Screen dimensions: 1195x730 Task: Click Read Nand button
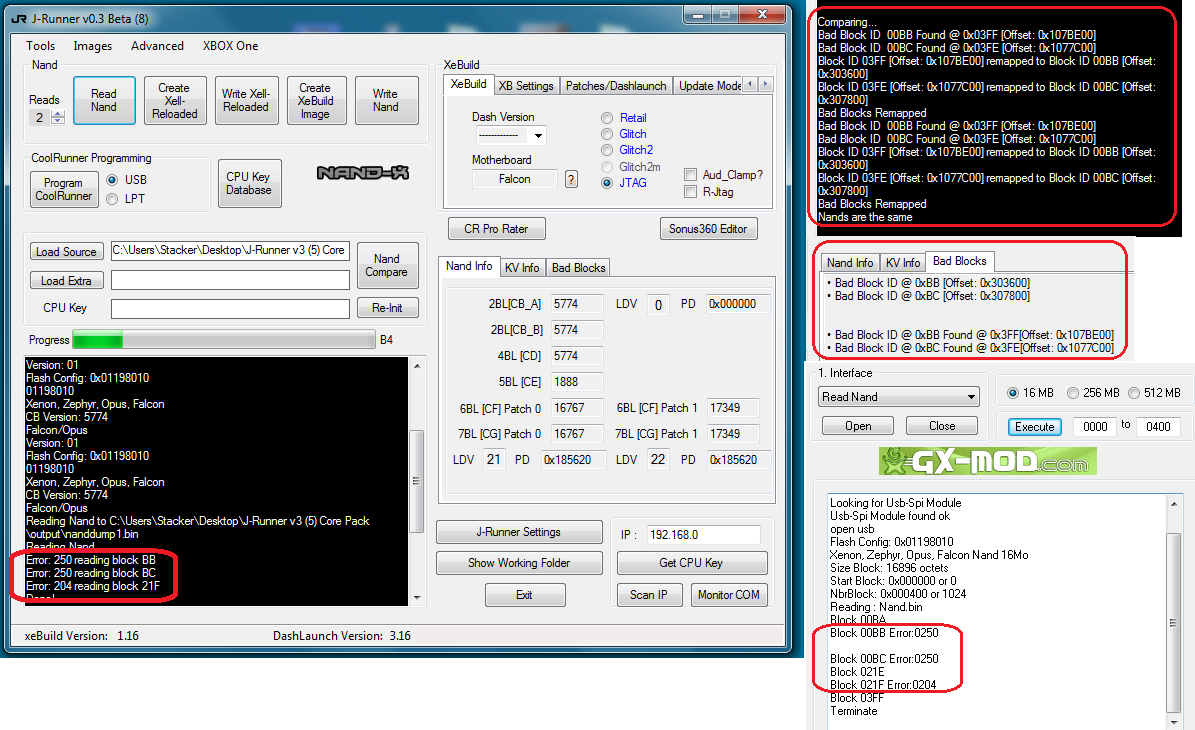point(104,101)
